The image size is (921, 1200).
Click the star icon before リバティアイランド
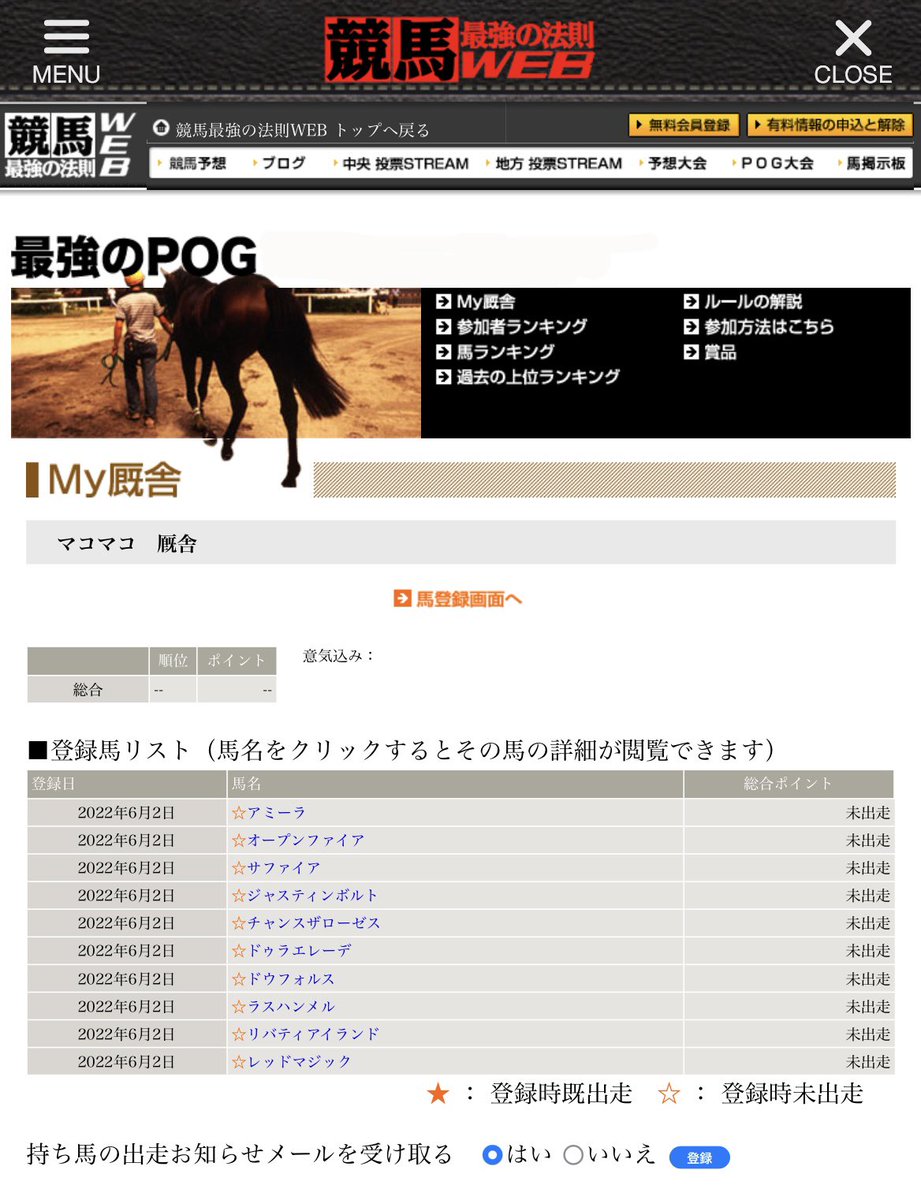coord(238,1034)
